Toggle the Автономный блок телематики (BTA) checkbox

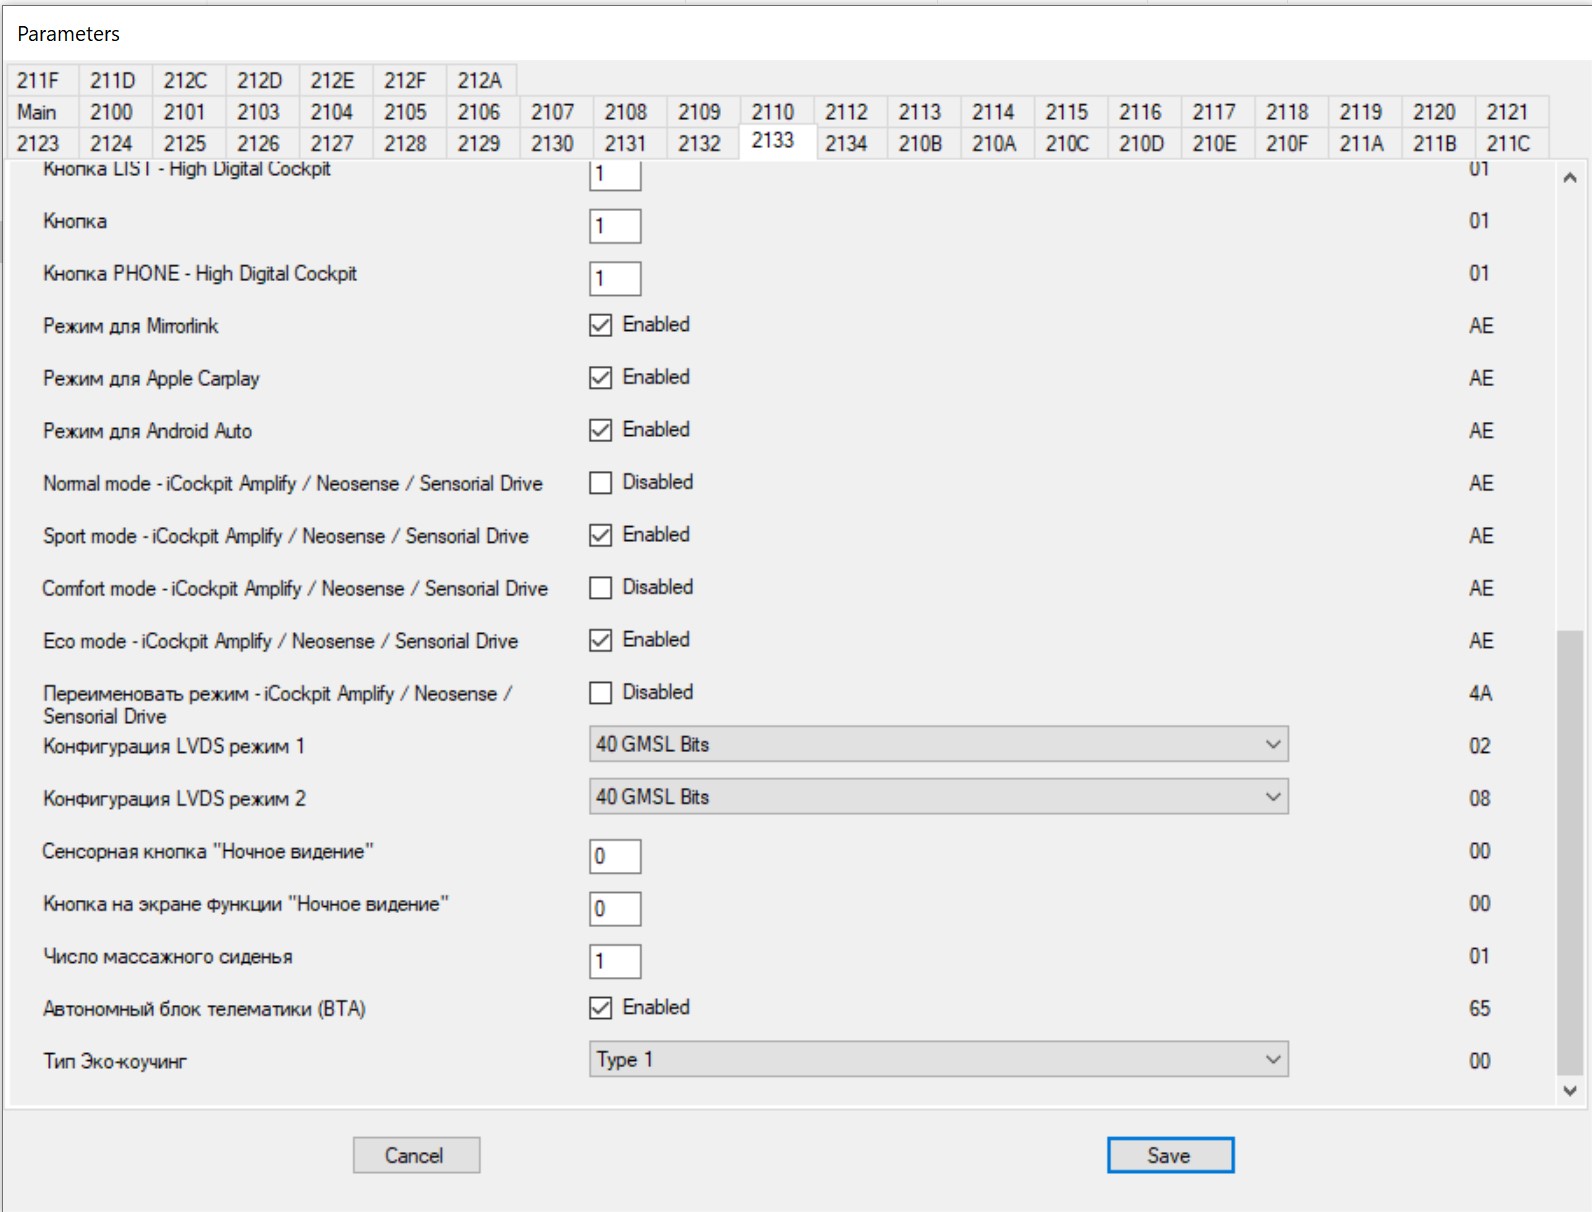600,1008
